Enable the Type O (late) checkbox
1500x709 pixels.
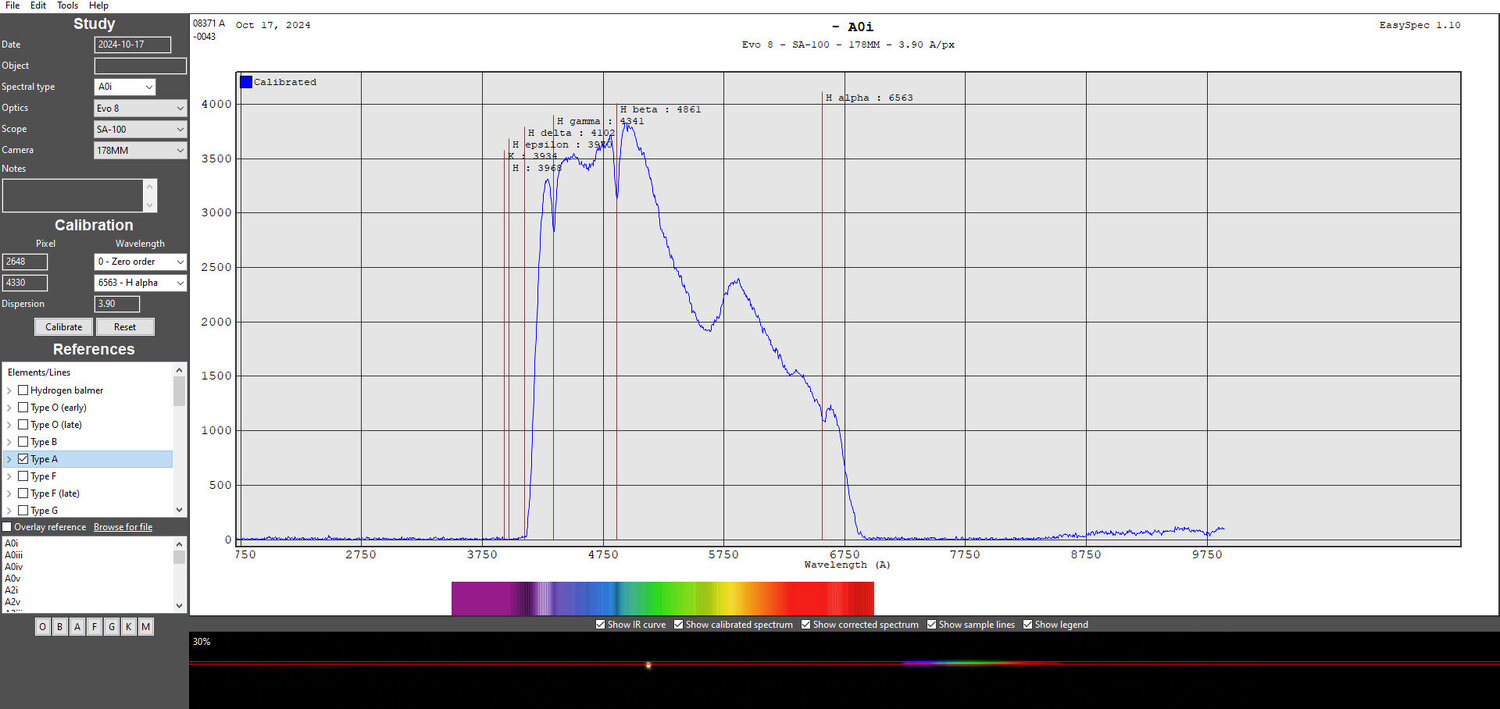[23, 424]
